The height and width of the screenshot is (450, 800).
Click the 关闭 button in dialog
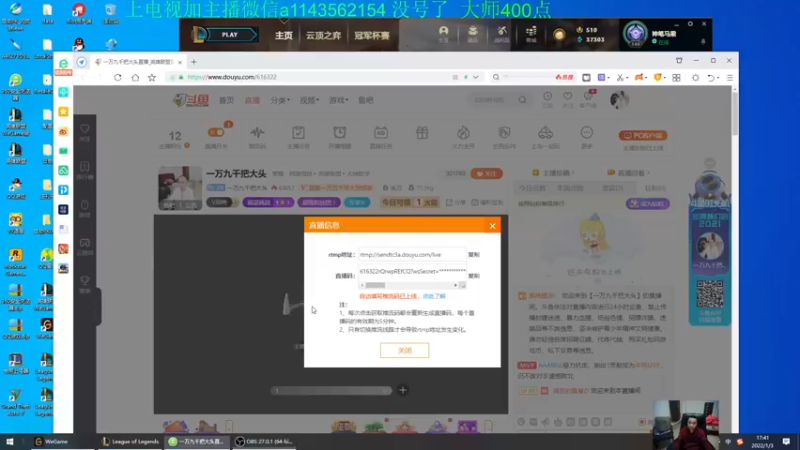405,351
